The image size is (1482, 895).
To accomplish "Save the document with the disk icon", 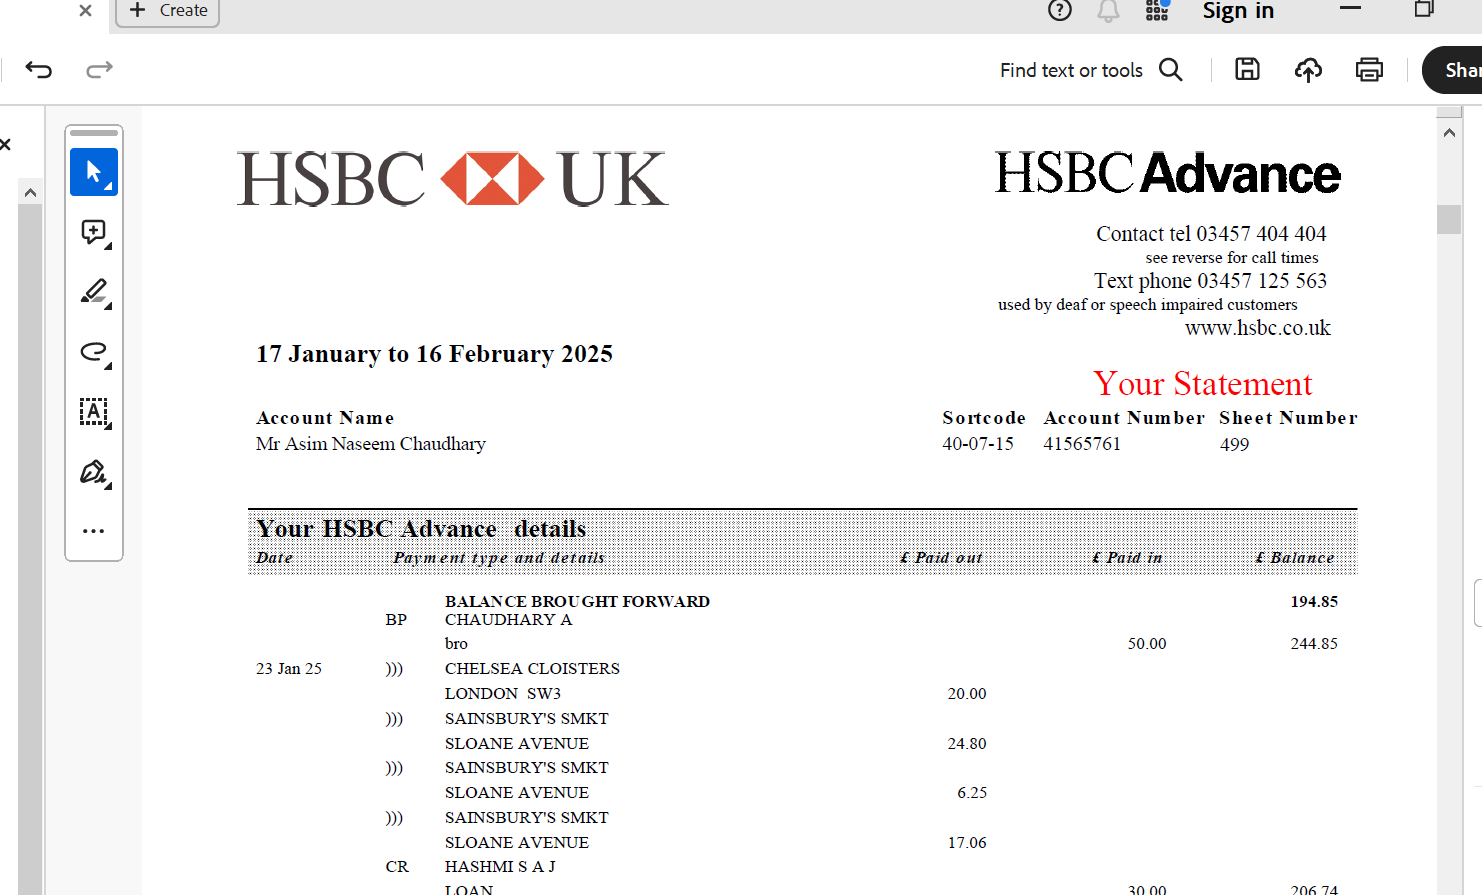I will coord(1247,69).
